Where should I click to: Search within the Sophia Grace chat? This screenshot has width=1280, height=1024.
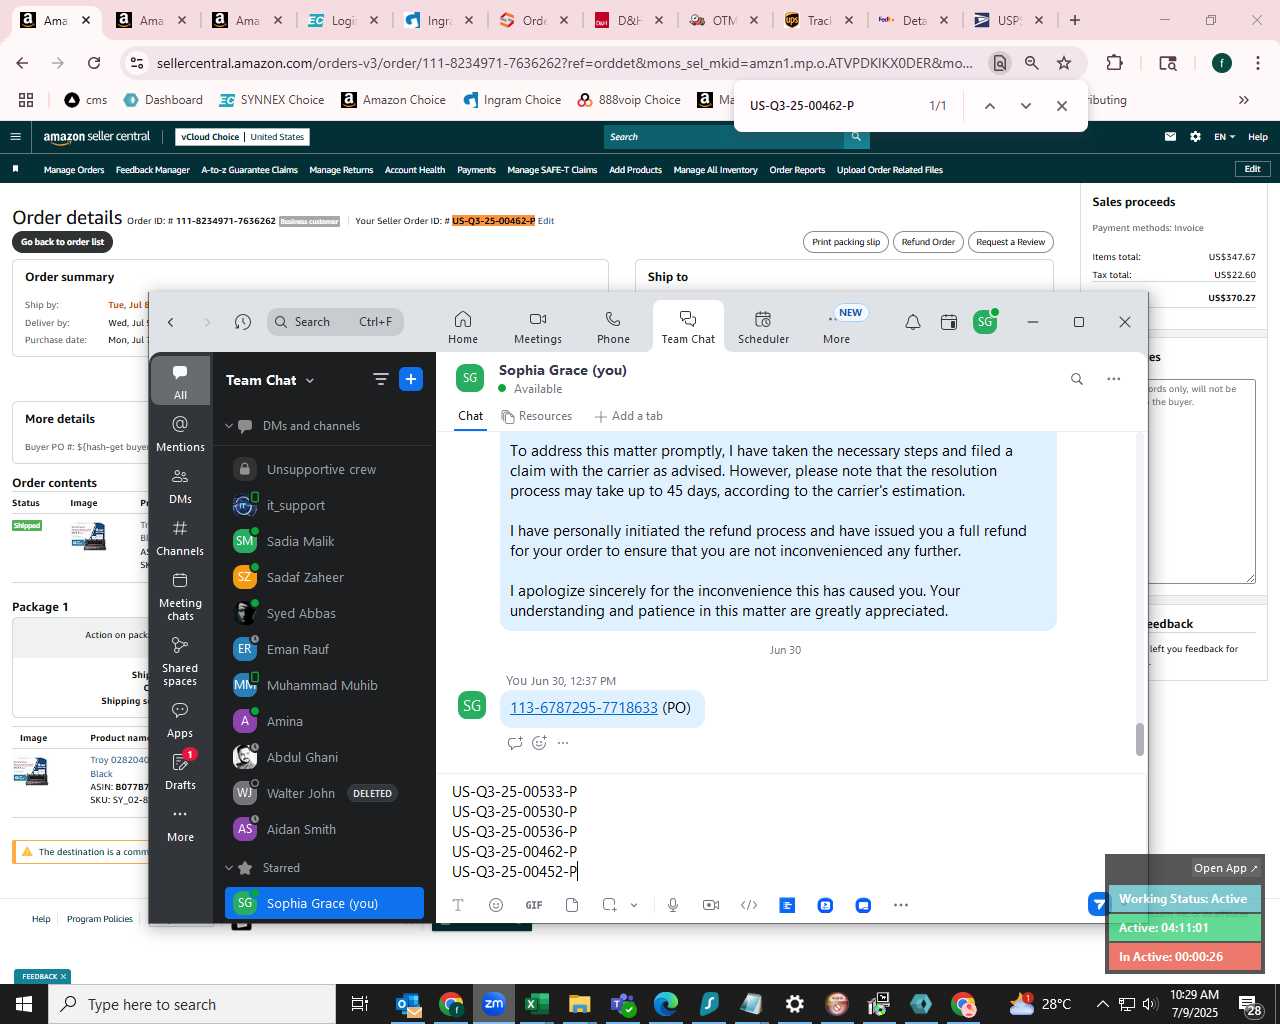pyautogui.click(x=1077, y=379)
